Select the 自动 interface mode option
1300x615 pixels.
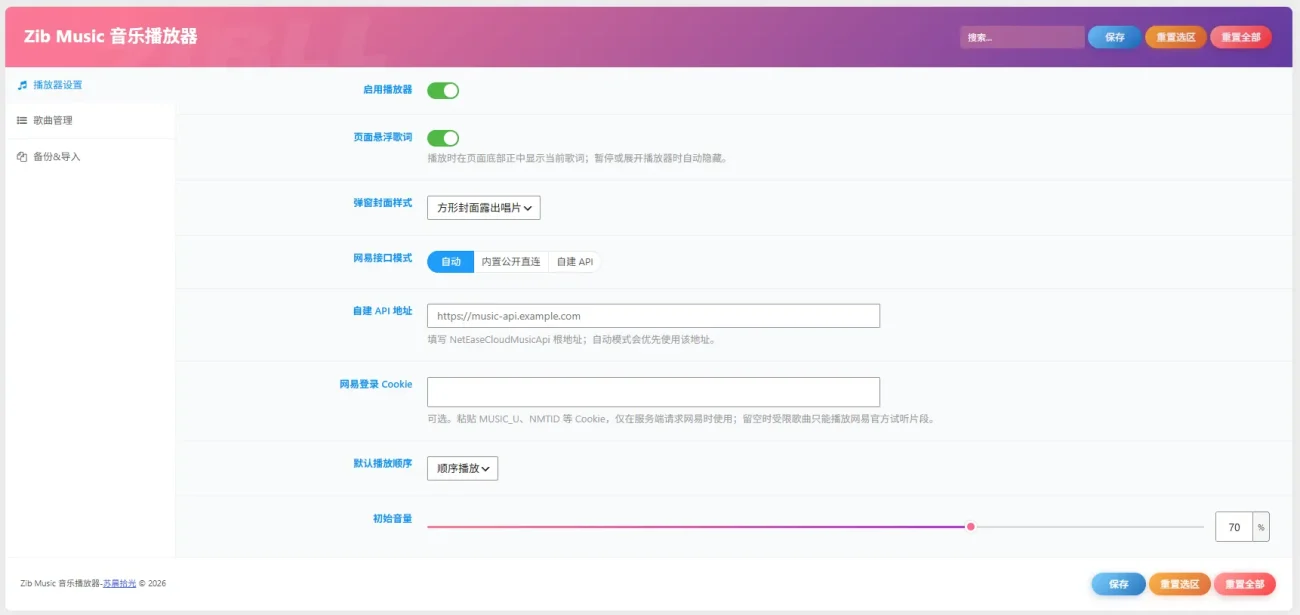[x=451, y=262]
